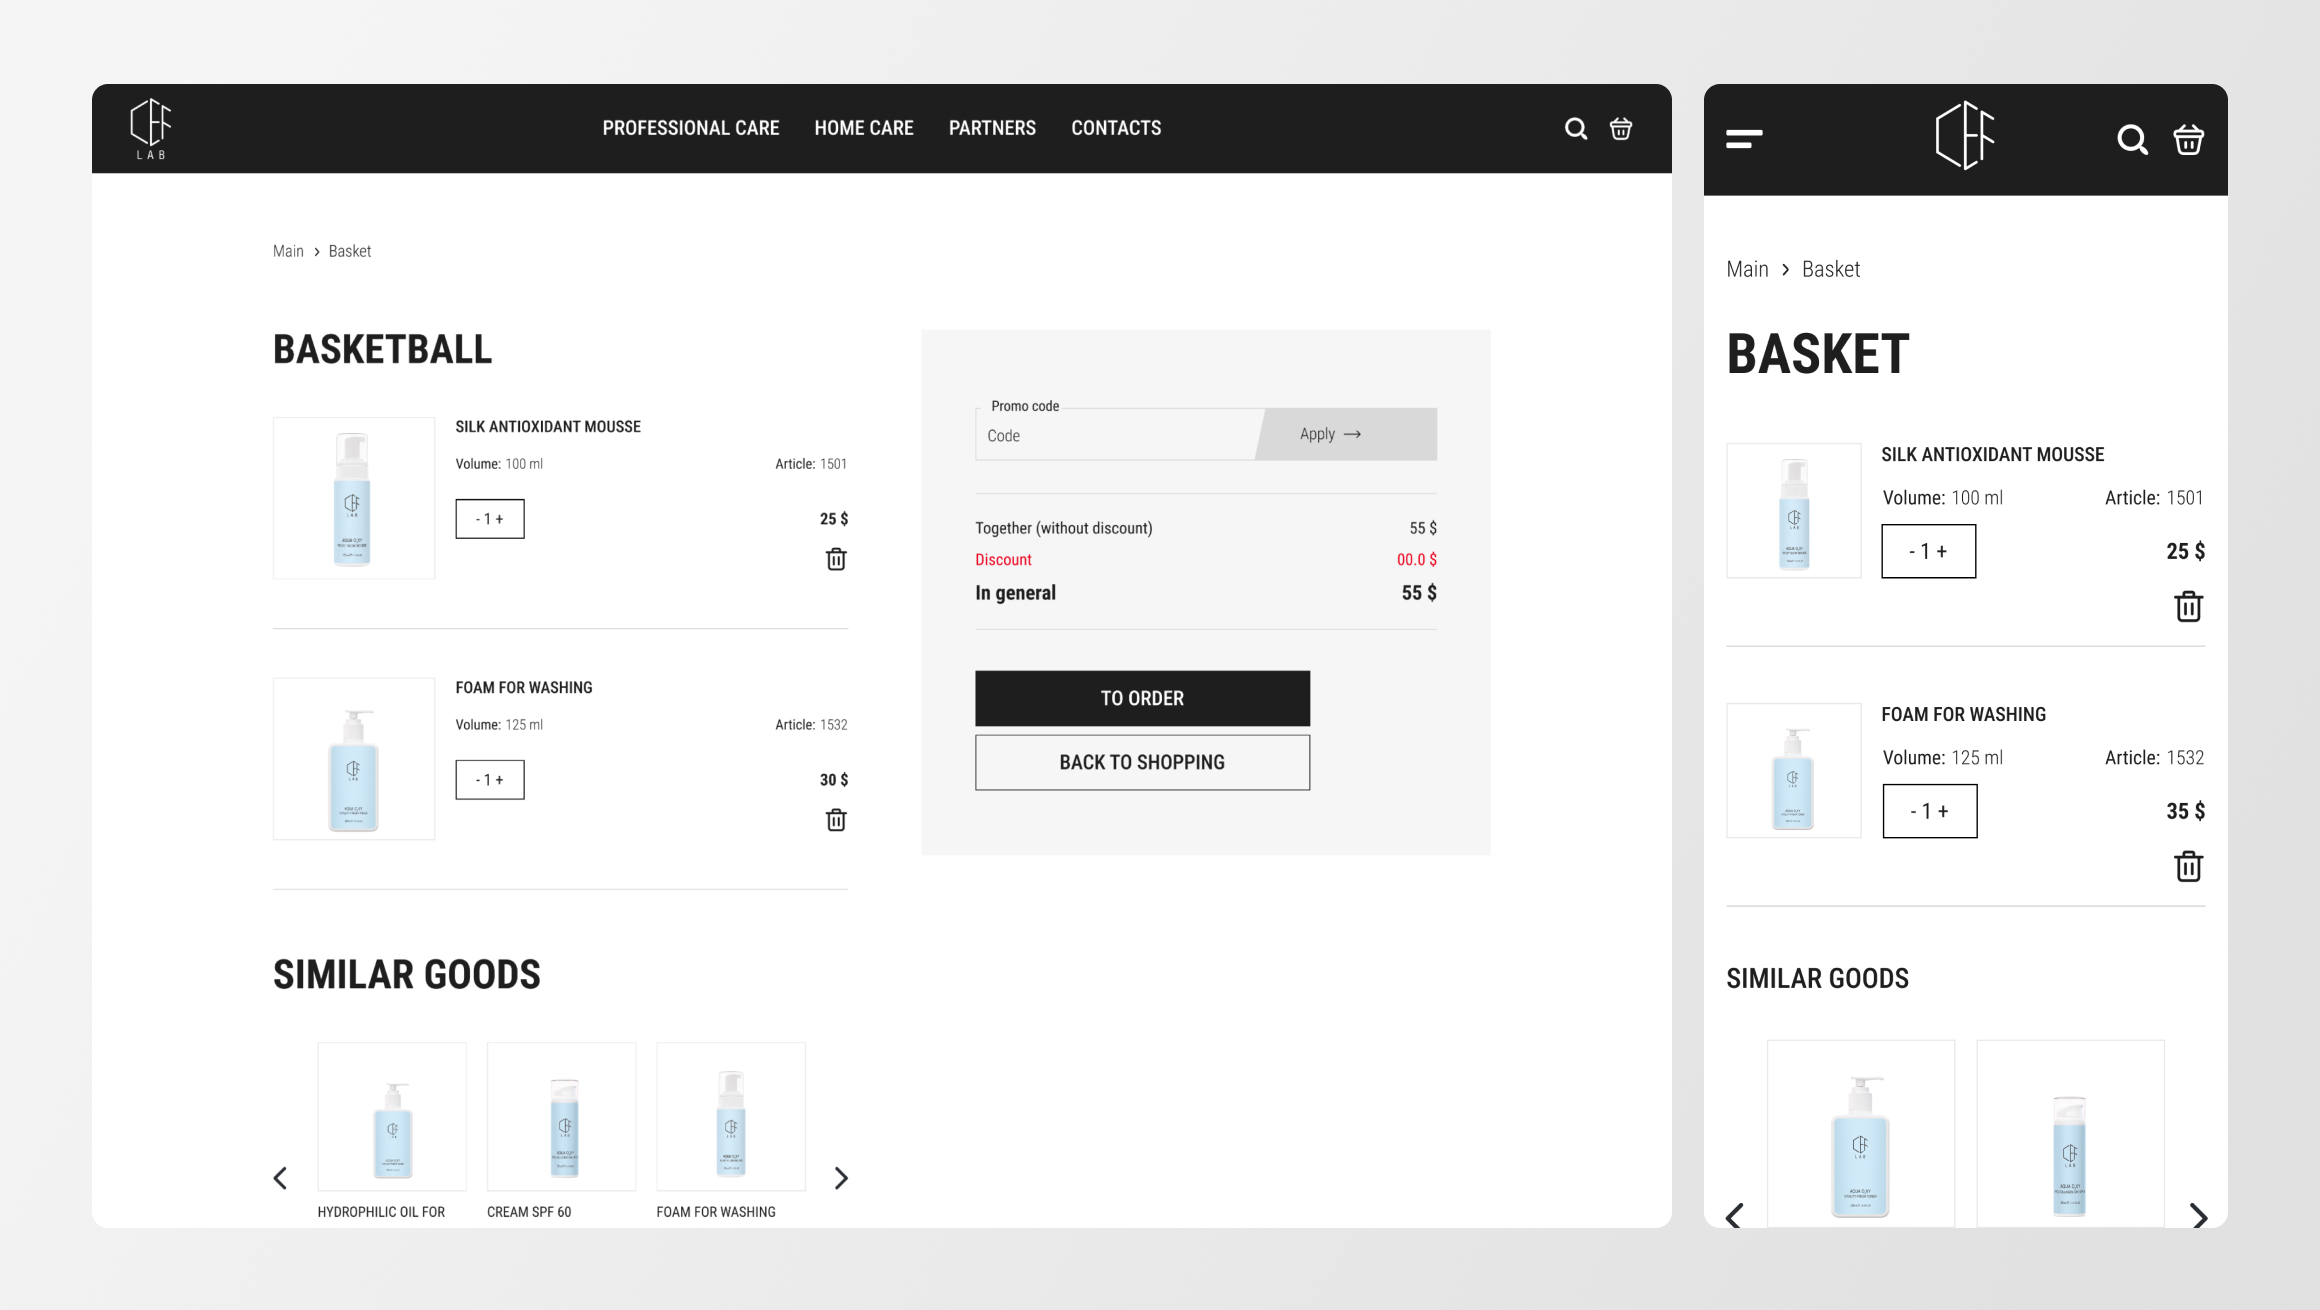Show previous similar goods on desktop carousel
This screenshot has width=2320, height=1310.
click(281, 1178)
